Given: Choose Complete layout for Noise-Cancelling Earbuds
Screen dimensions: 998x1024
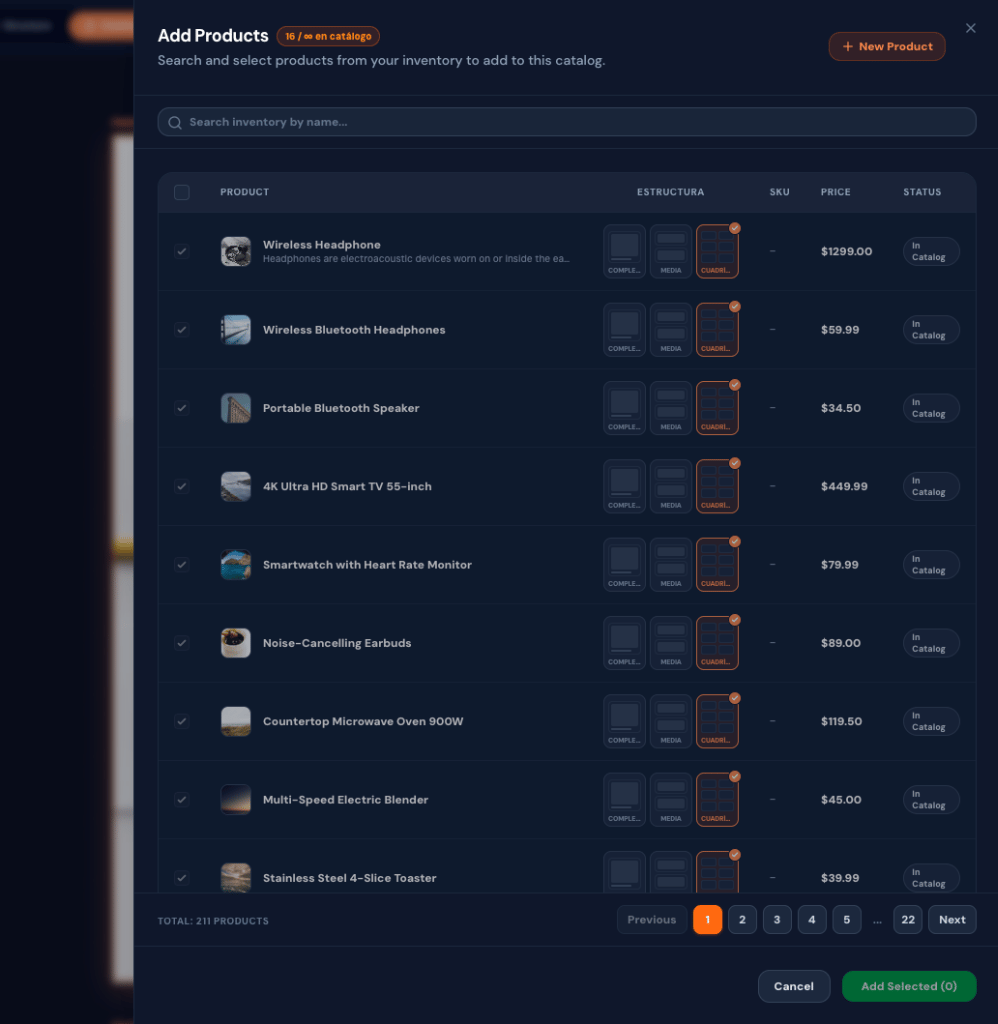Looking at the screenshot, I should coord(624,643).
